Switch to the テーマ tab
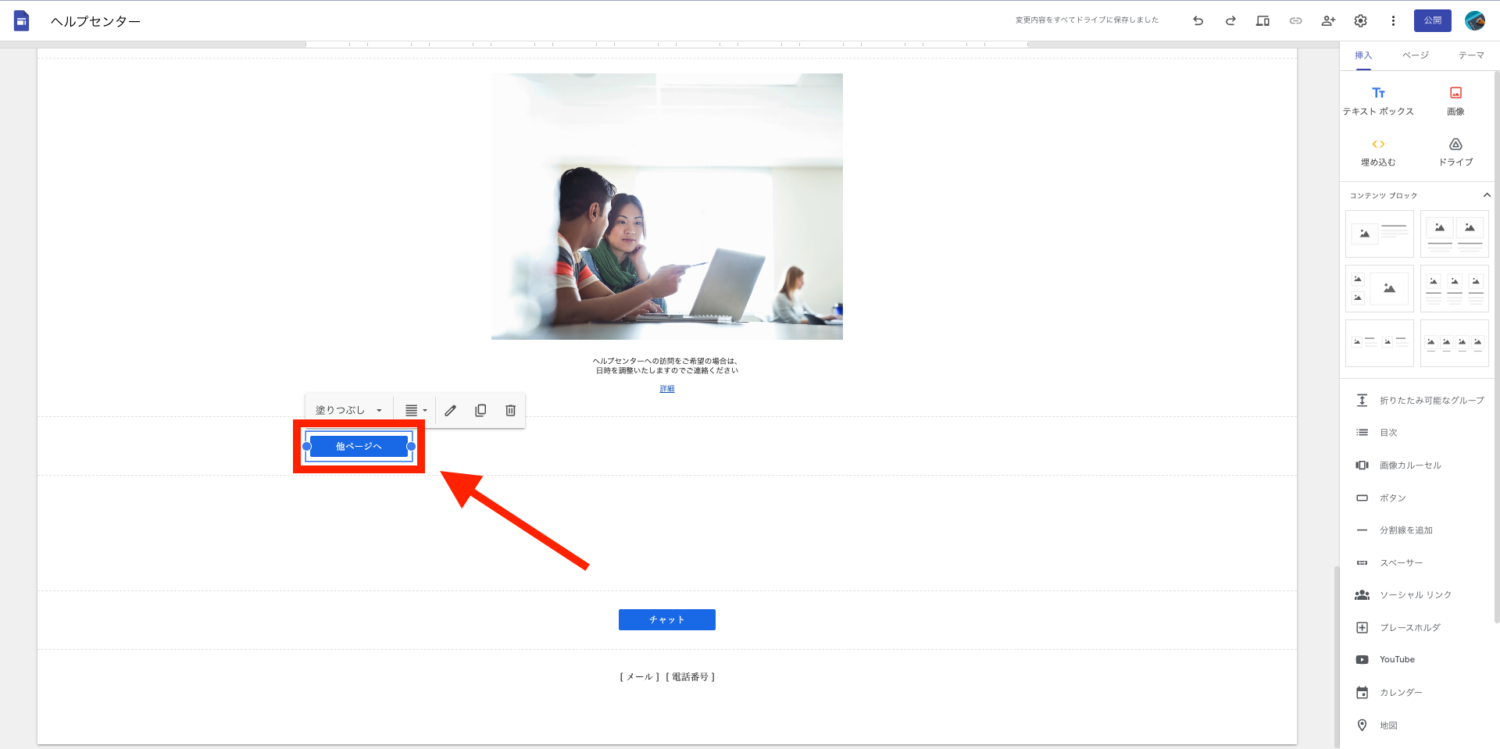This screenshot has width=1500, height=749. coord(1471,55)
